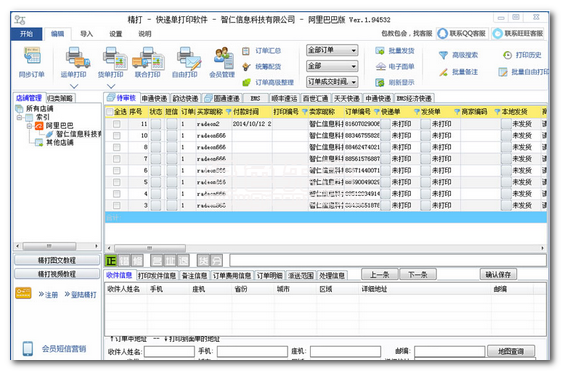Screen dimensions: 561x371
Task: Check the box for order row 8
Action: click(117, 147)
